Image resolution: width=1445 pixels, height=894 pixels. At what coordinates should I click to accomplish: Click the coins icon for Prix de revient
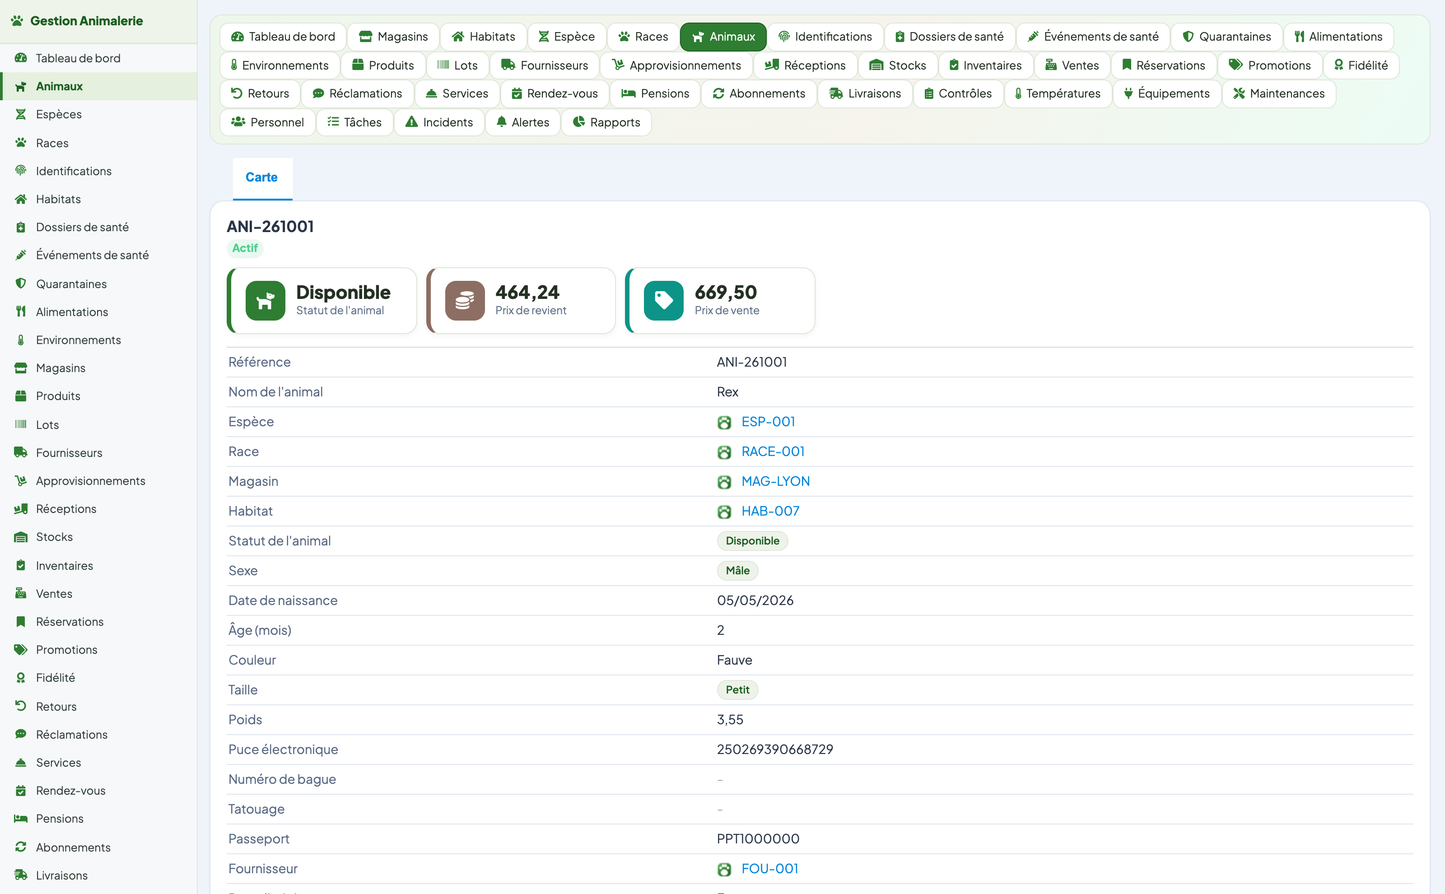[465, 300]
